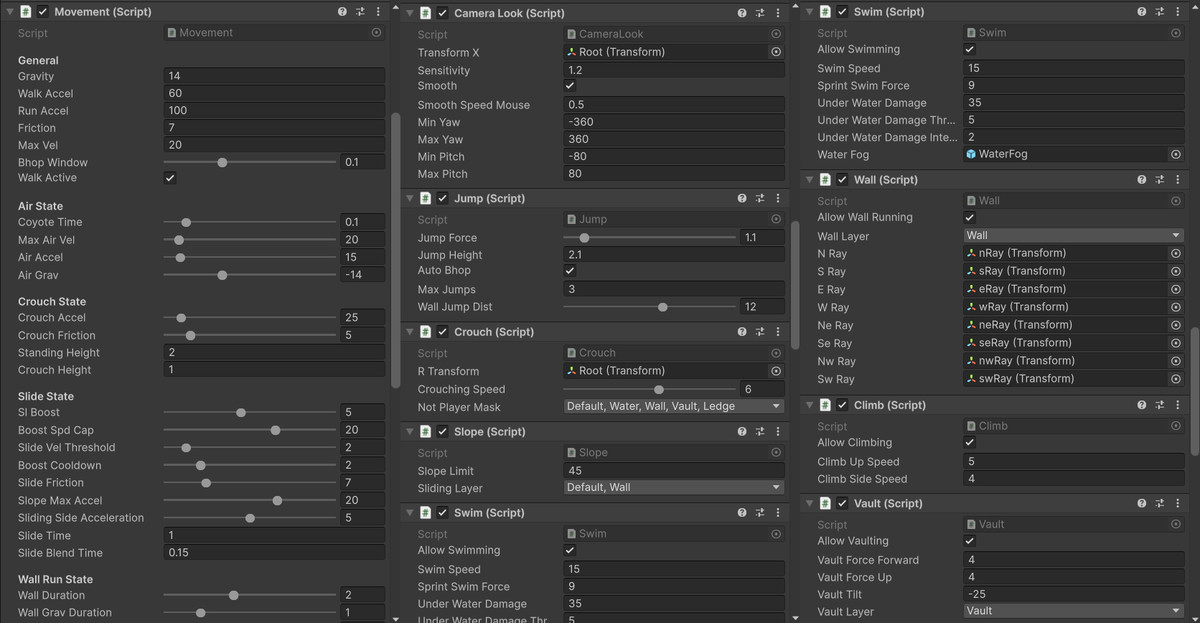Open Vault script more options menu

pyautogui.click(x=1176, y=504)
